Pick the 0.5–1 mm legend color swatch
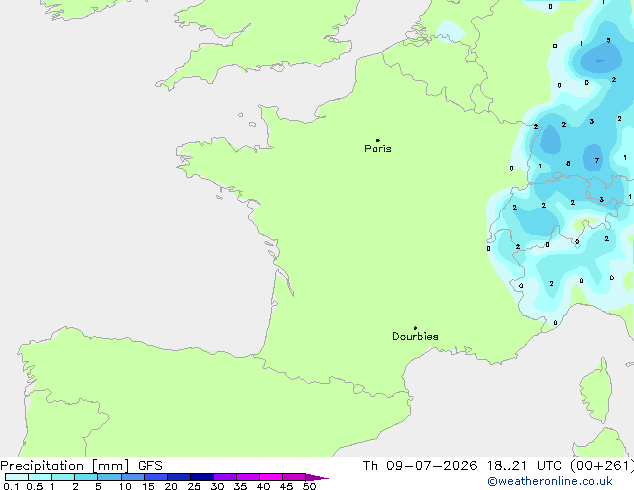 40,477
